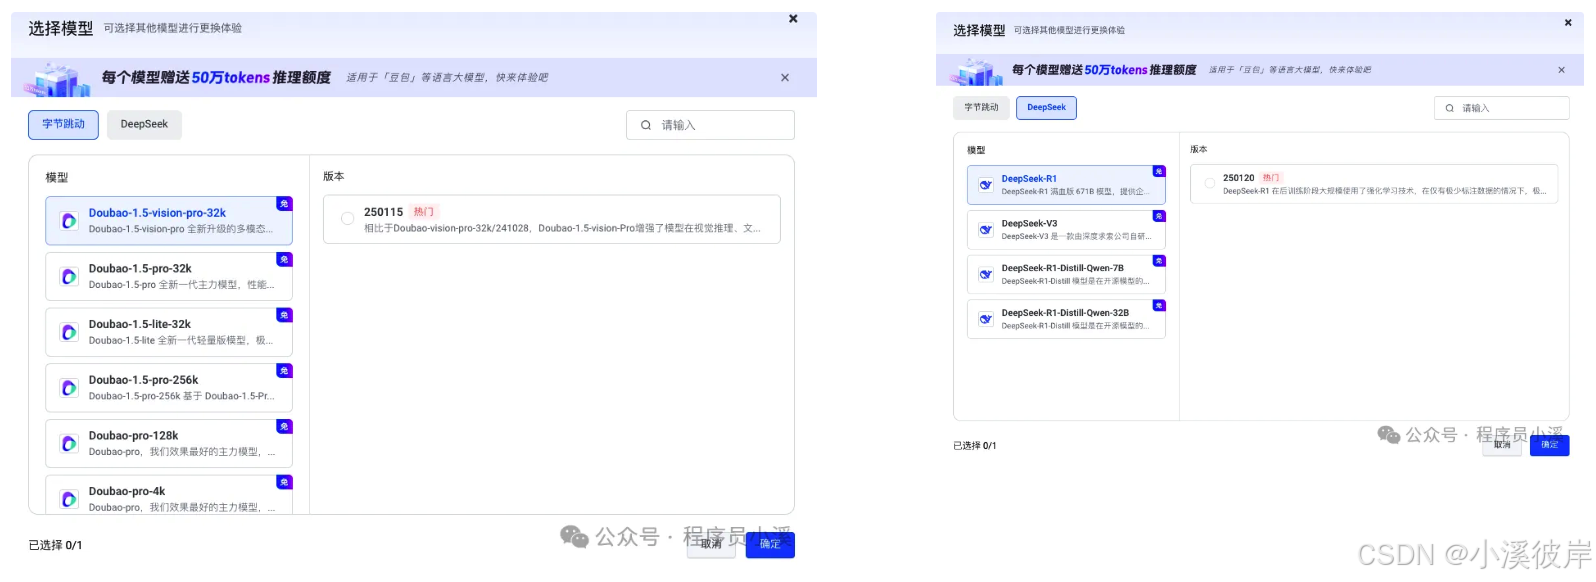
Task: Select DeepSeek-R1-Distill-Qwen-32B model card
Action: (x=1066, y=319)
